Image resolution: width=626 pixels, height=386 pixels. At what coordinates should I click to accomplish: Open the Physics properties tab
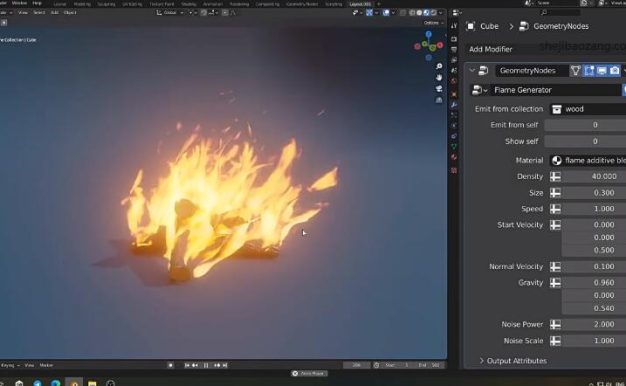pos(454,126)
